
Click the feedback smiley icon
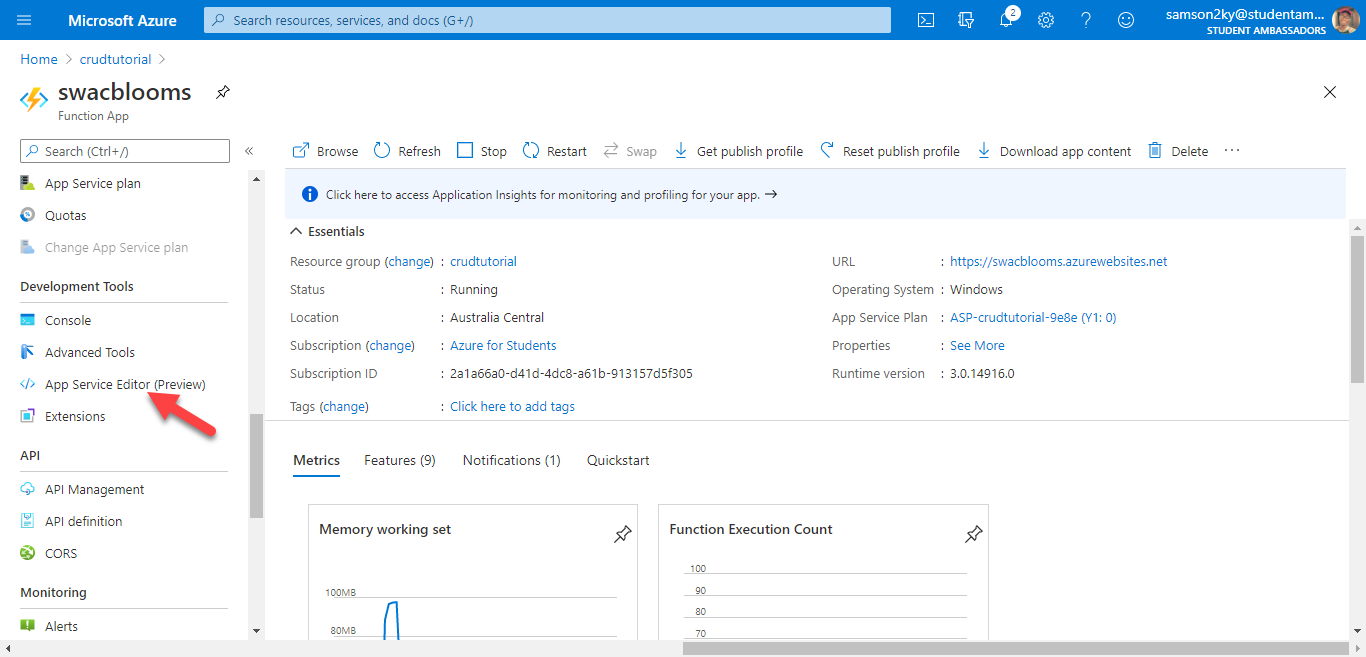pyautogui.click(x=1126, y=20)
